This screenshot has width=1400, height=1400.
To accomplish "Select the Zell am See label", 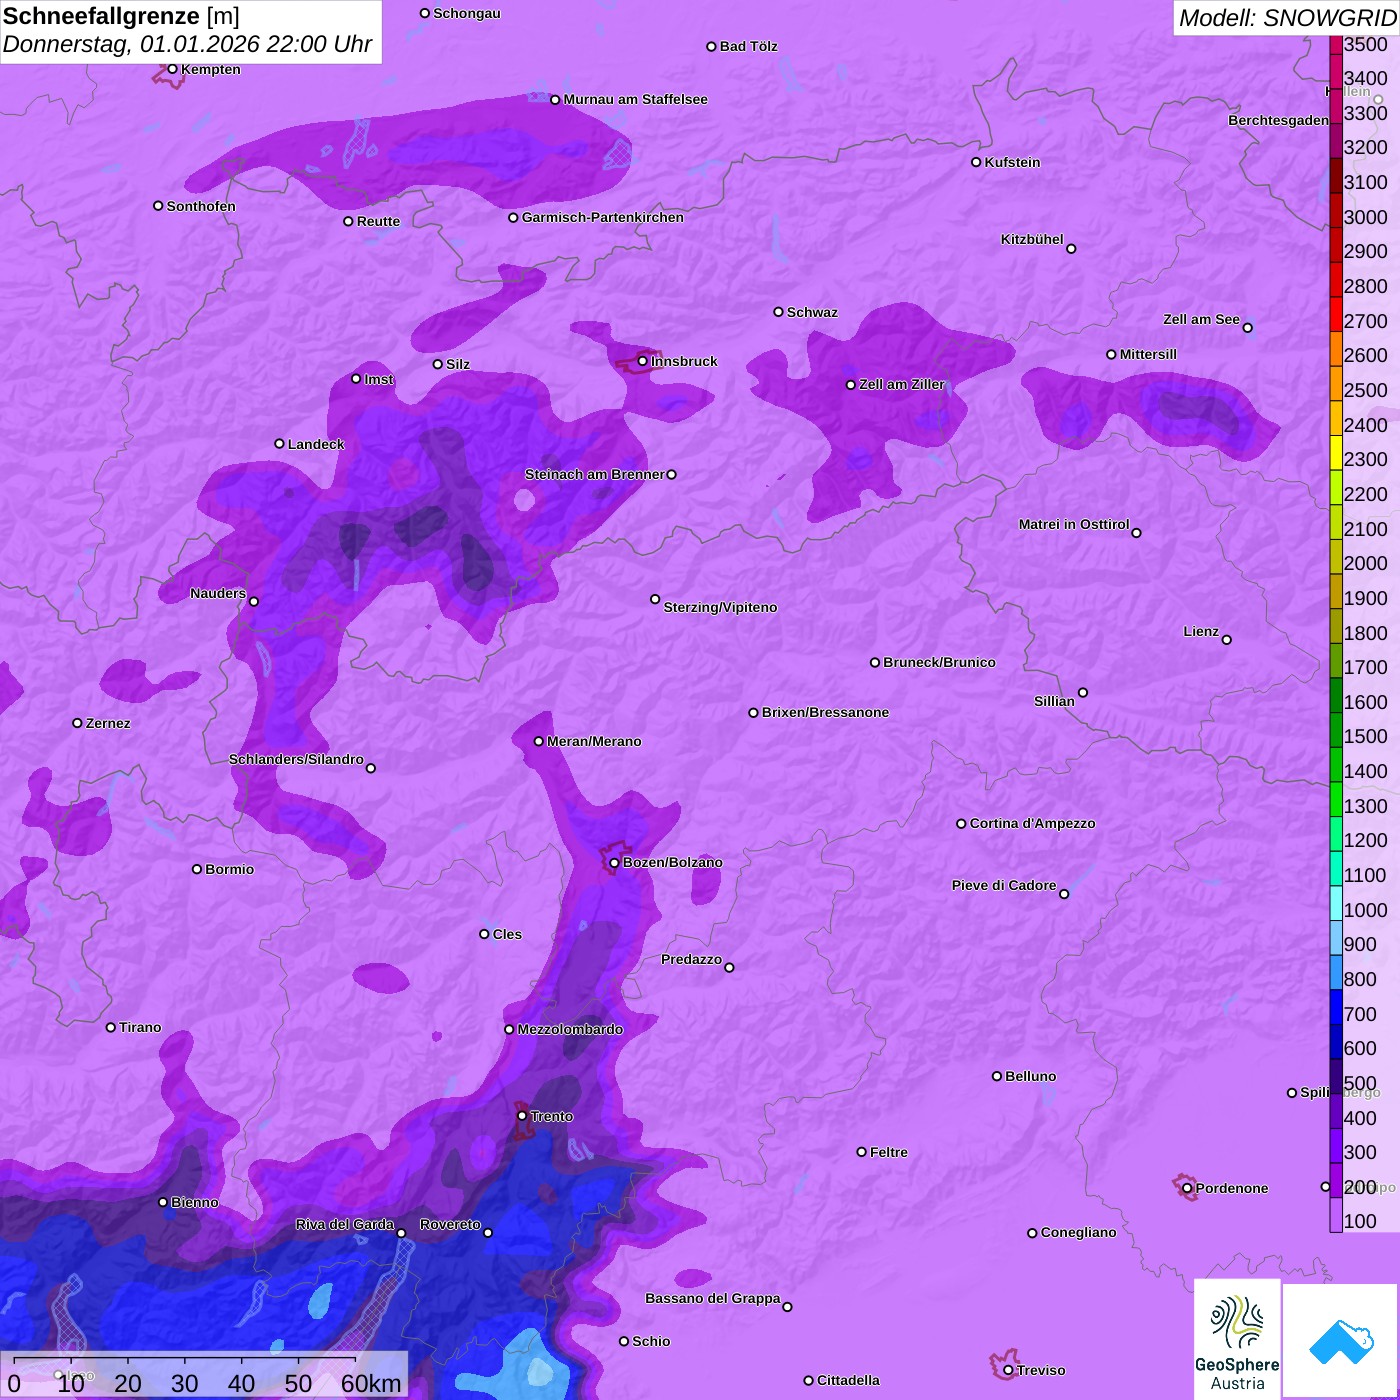I will [x=1201, y=319].
